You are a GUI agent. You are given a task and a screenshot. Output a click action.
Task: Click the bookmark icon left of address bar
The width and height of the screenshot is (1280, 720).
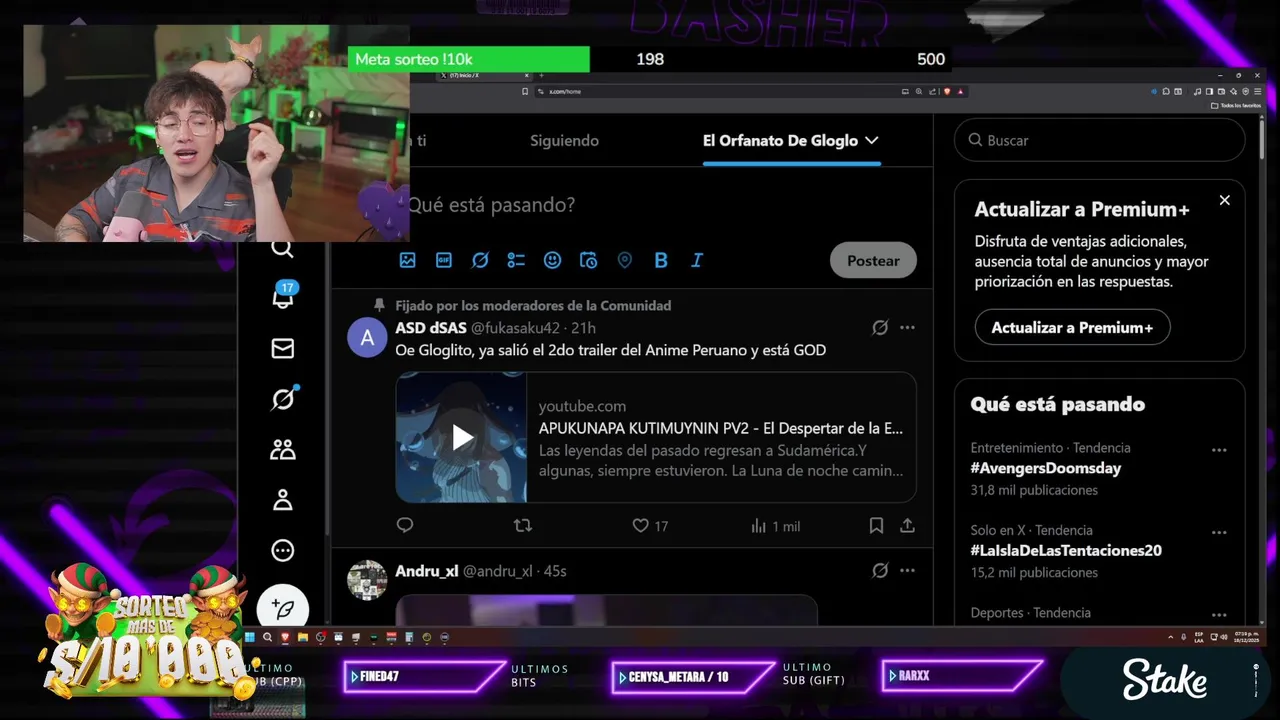pyautogui.click(x=525, y=91)
